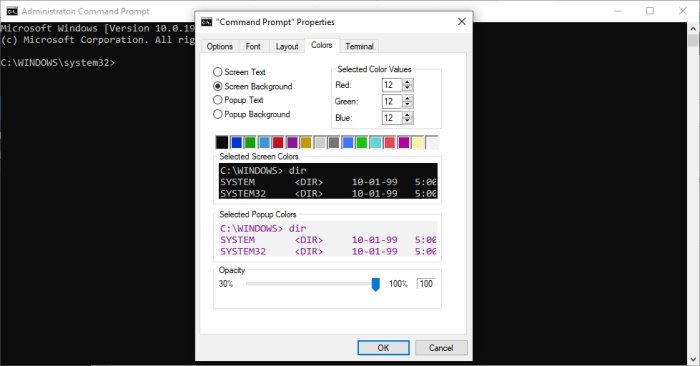Switch to the Options tab
The width and height of the screenshot is (700, 366).
(x=220, y=46)
